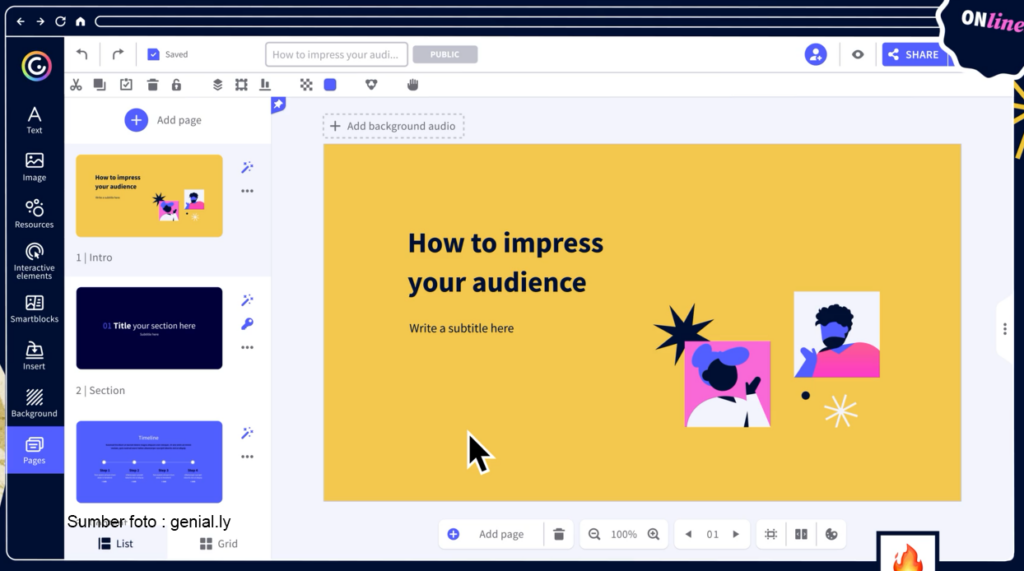Open the collaborators avatar icon
Screen dimensions: 1024x571
pyautogui.click(x=816, y=54)
